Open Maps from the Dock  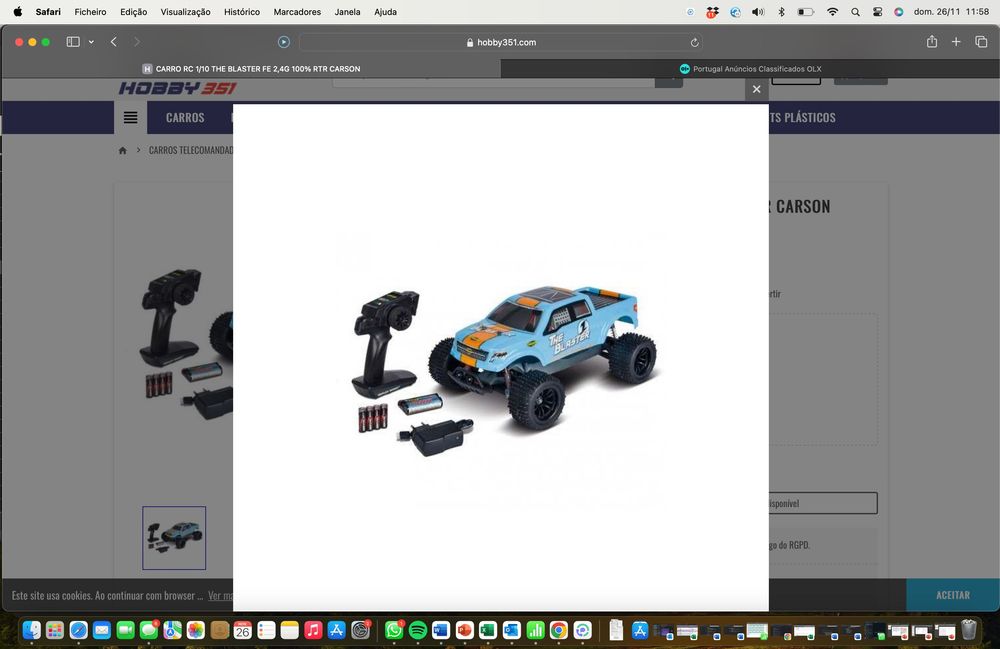pyautogui.click(x=172, y=630)
